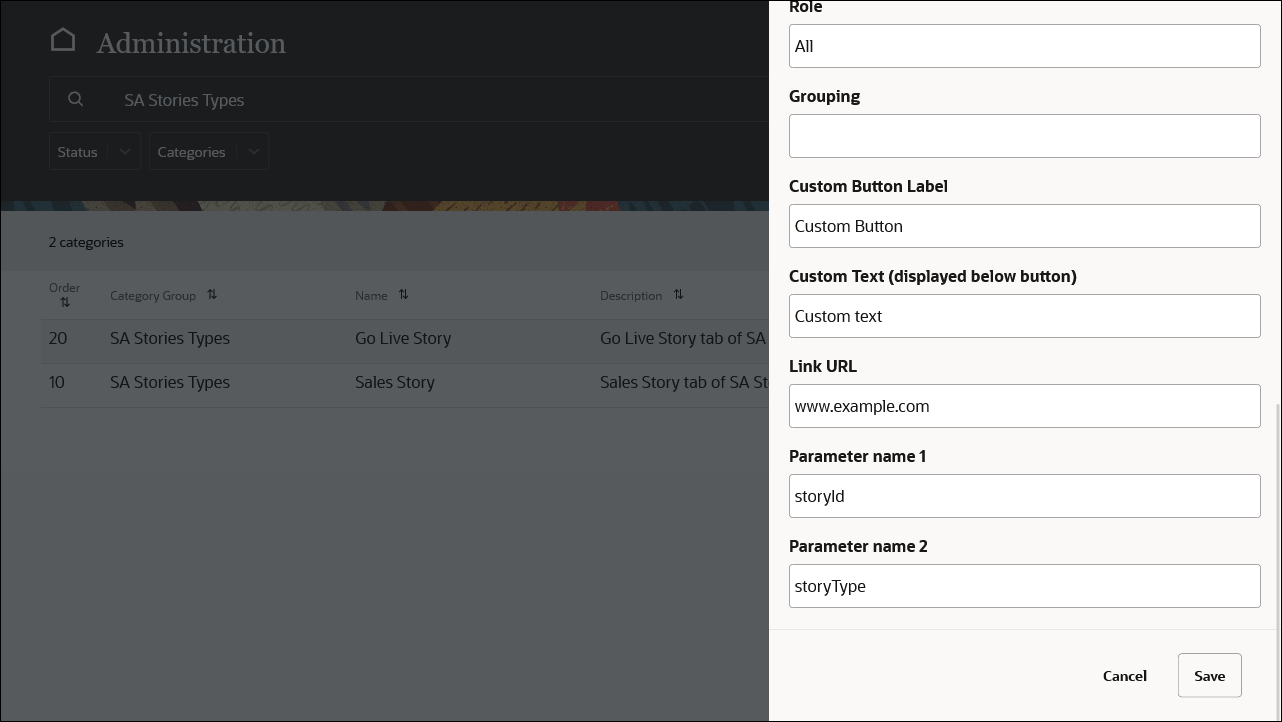
Task: Click the search magnifier icon
Action: [x=76, y=99]
